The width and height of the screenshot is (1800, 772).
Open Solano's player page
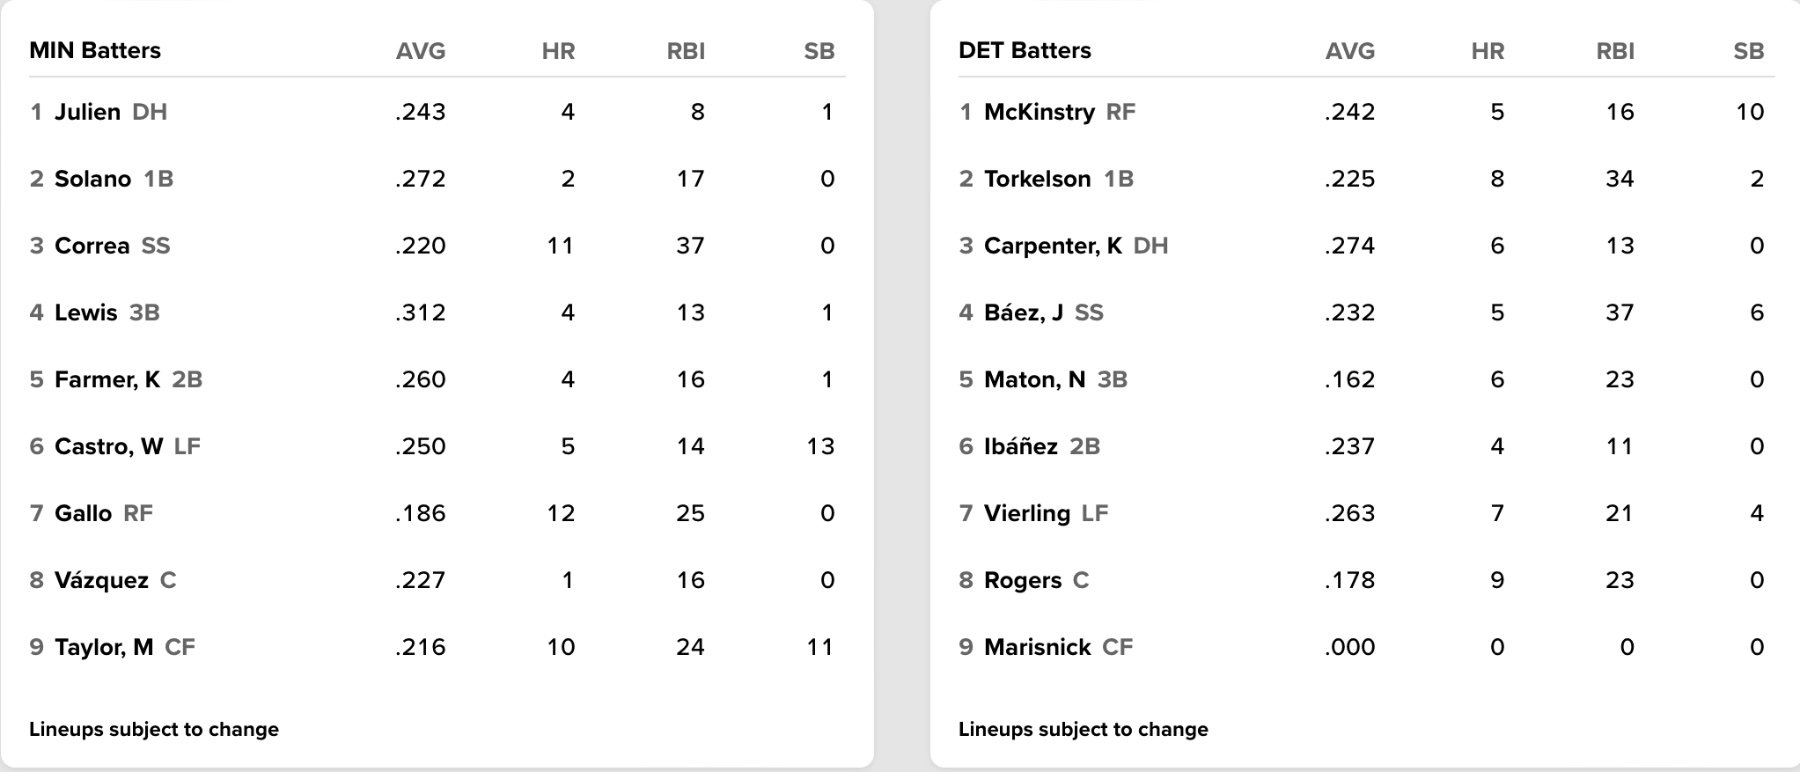92,179
